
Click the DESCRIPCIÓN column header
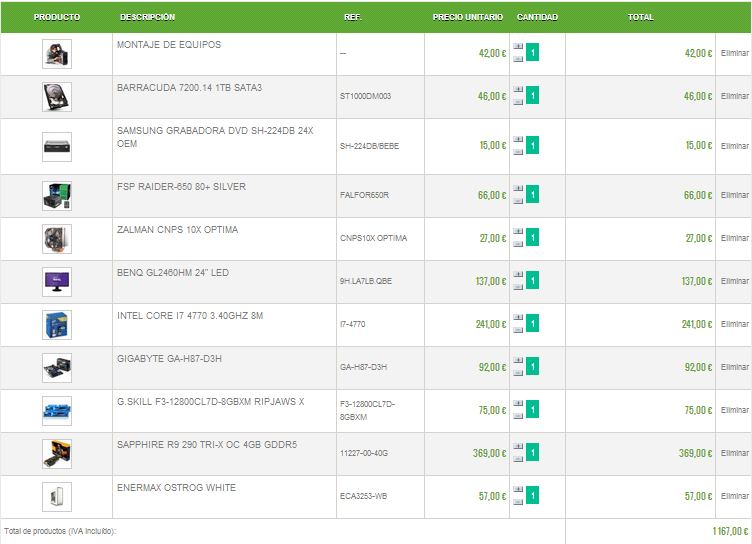click(x=147, y=17)
